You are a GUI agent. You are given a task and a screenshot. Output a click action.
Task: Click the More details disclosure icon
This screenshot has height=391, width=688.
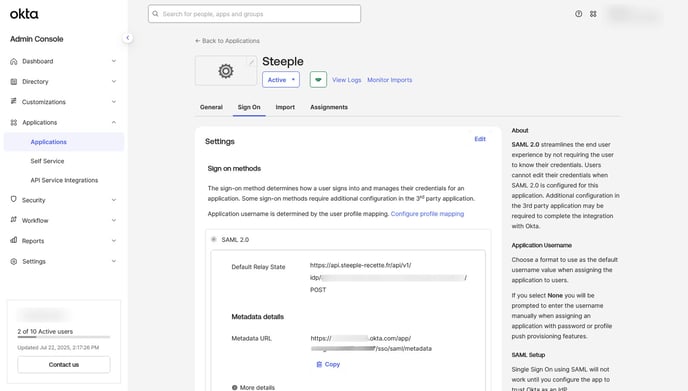point(234,387)
